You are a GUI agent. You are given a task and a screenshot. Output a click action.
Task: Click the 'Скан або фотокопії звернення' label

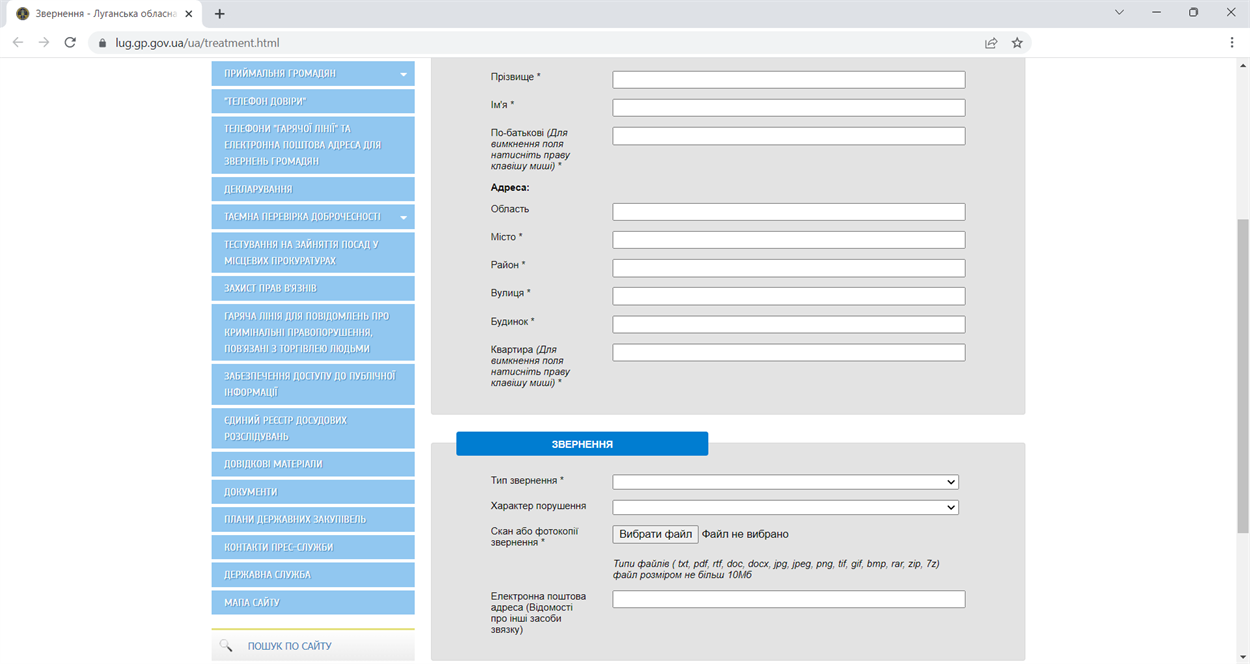535,537
